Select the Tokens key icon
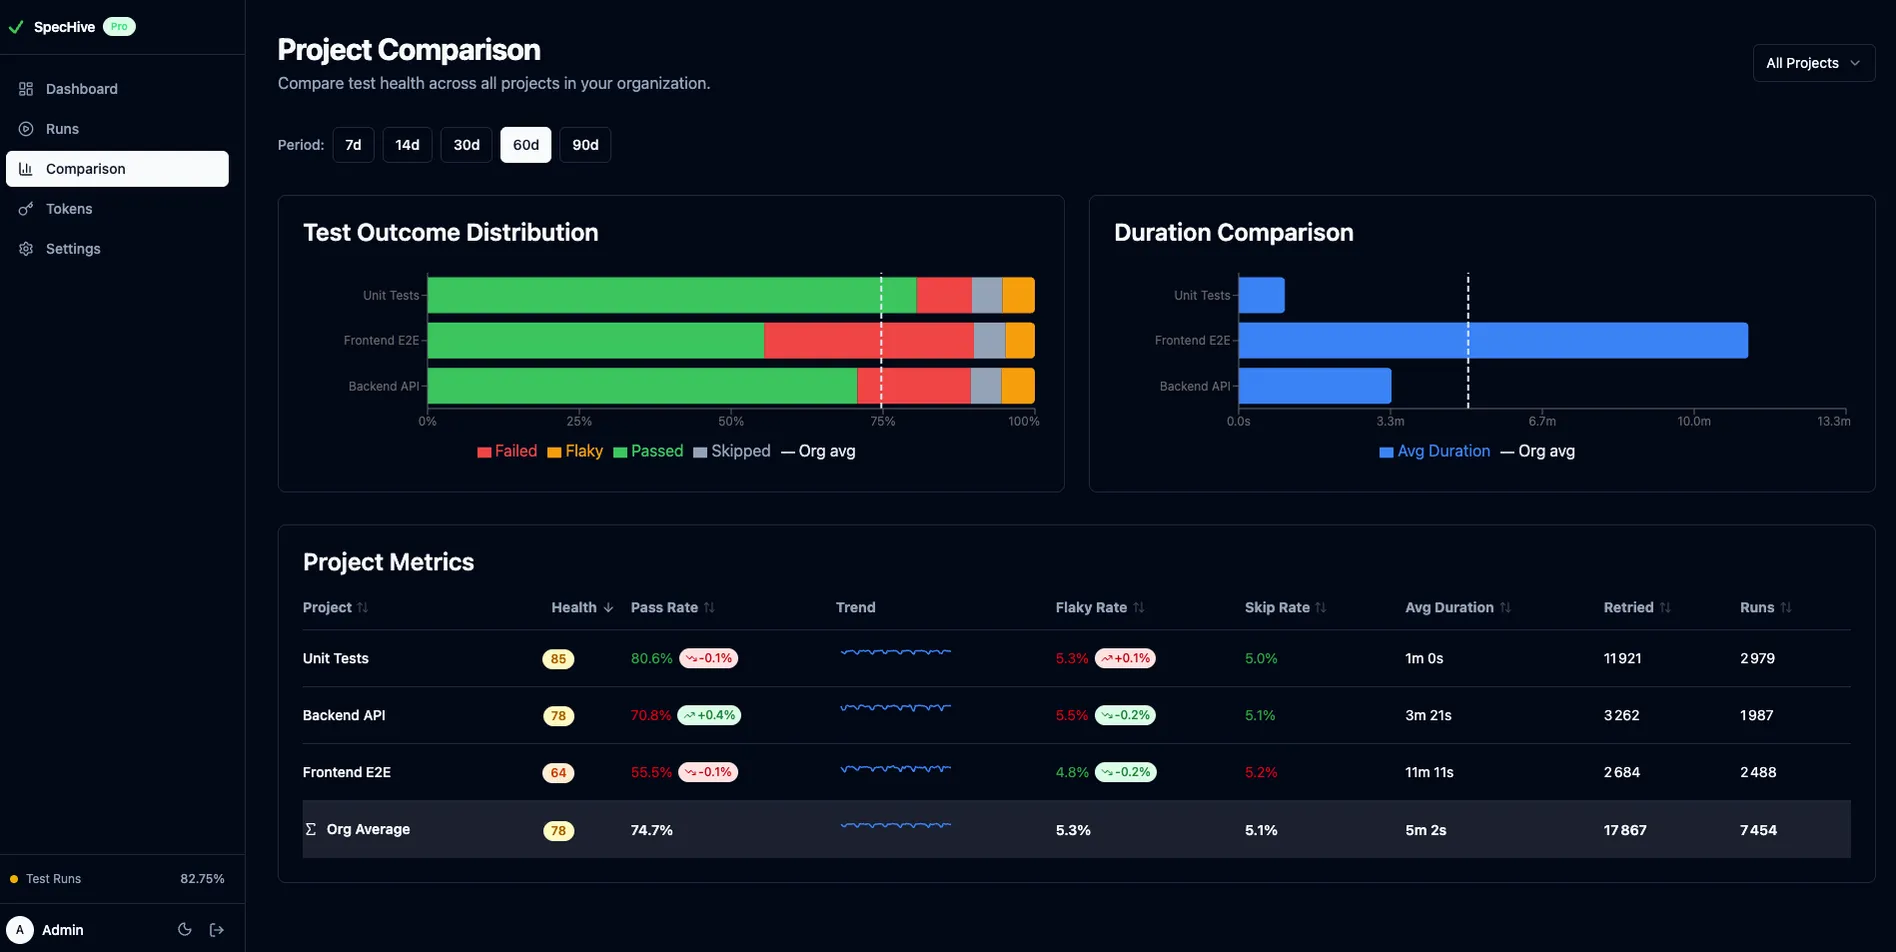 (25, 208)
